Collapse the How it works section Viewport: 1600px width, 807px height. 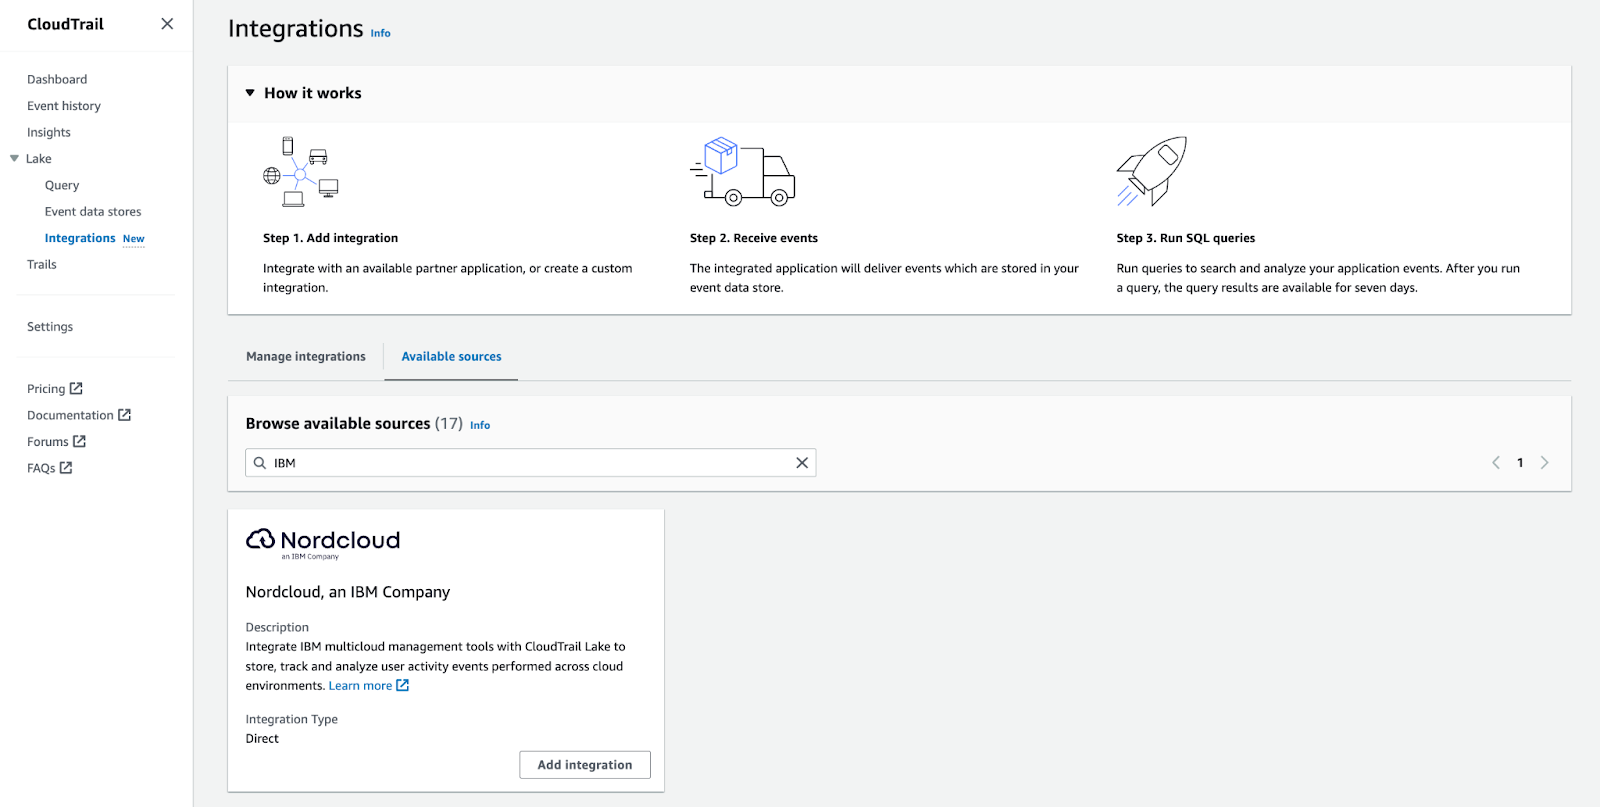(x=250, y=93)
